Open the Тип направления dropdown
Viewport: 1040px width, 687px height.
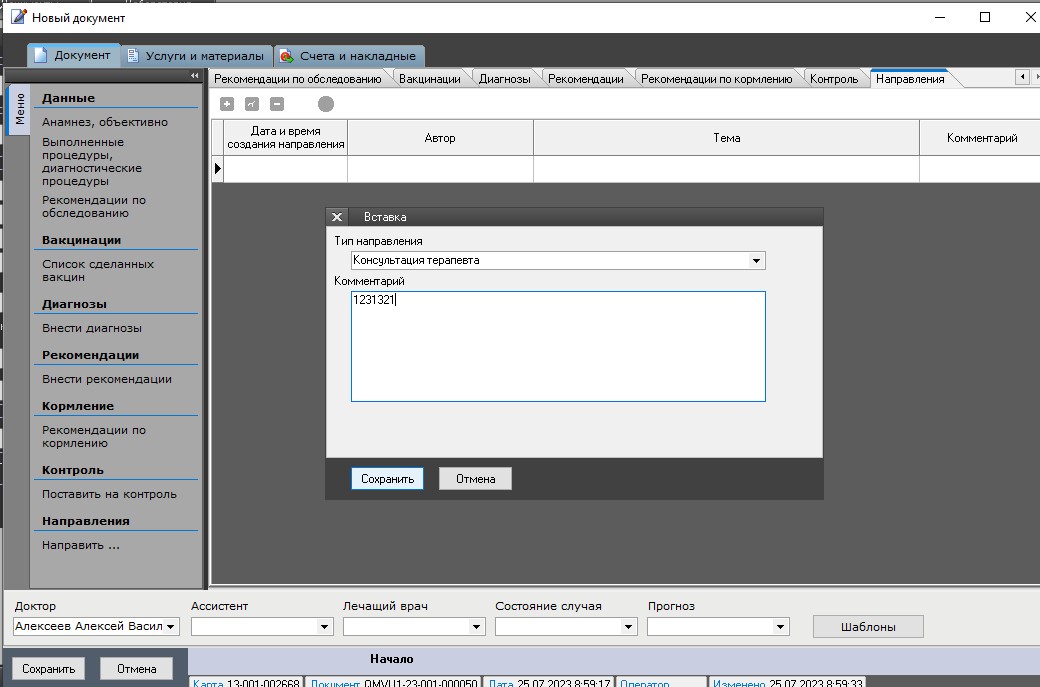(x=756, y=261)
